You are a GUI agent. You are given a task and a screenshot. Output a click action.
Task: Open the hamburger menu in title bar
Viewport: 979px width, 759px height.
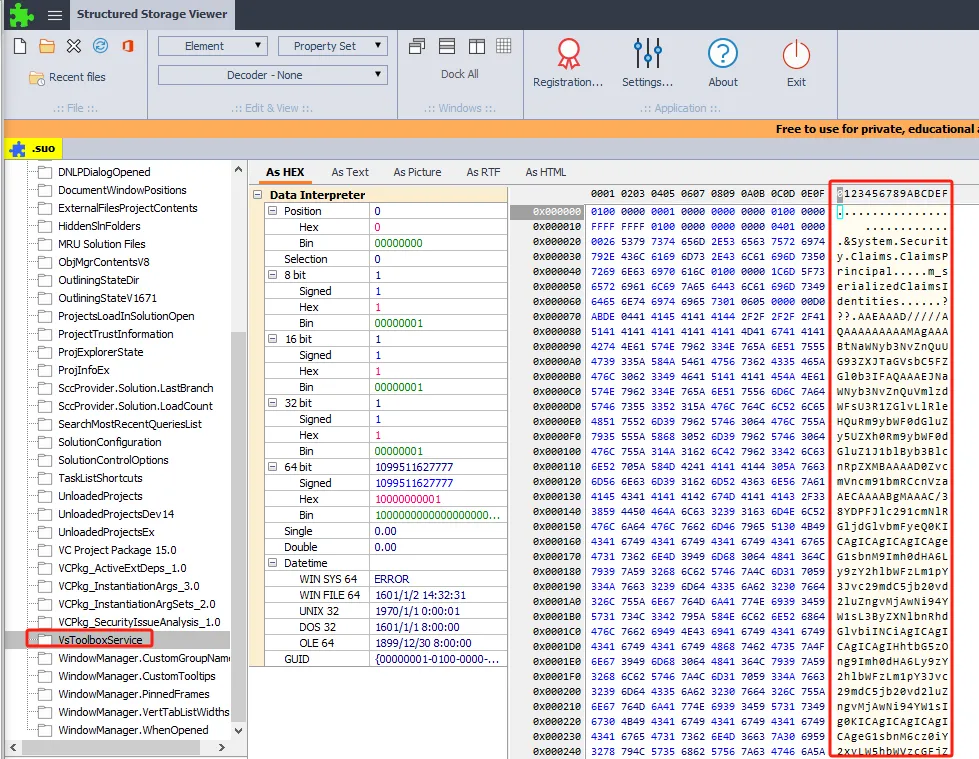55,15
